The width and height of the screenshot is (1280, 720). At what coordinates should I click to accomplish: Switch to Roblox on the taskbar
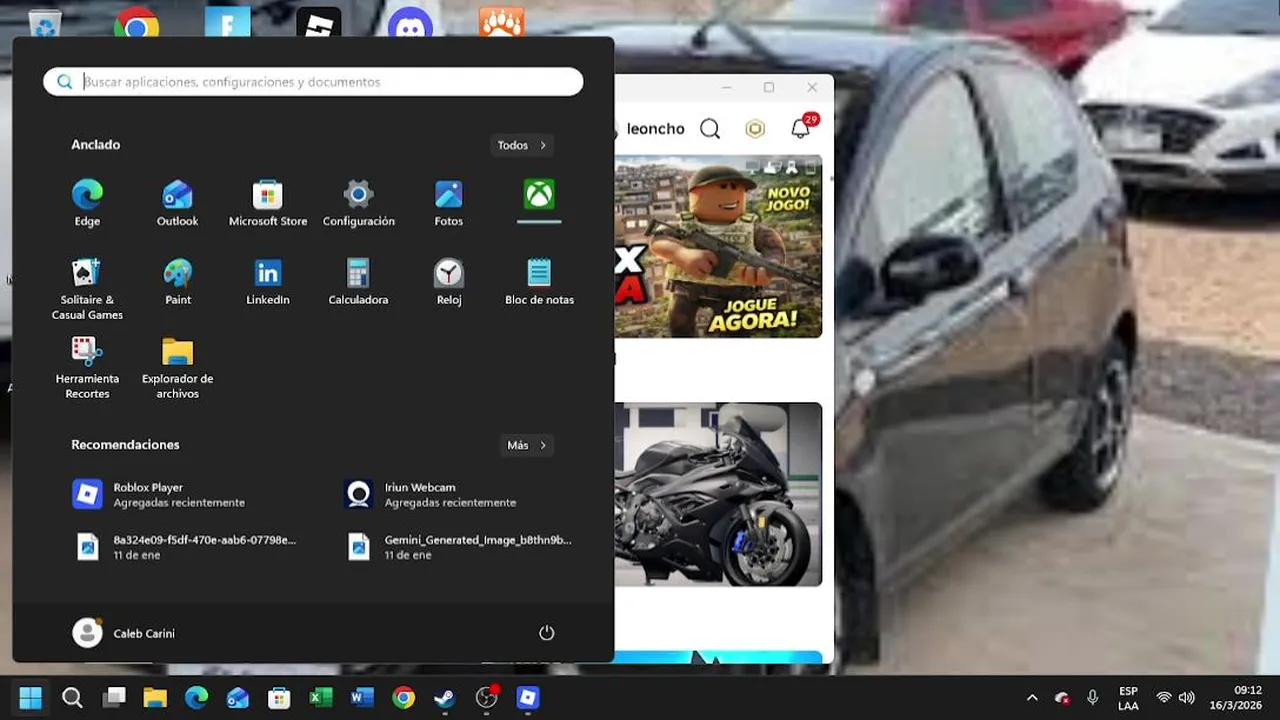(x=528, y=697)
